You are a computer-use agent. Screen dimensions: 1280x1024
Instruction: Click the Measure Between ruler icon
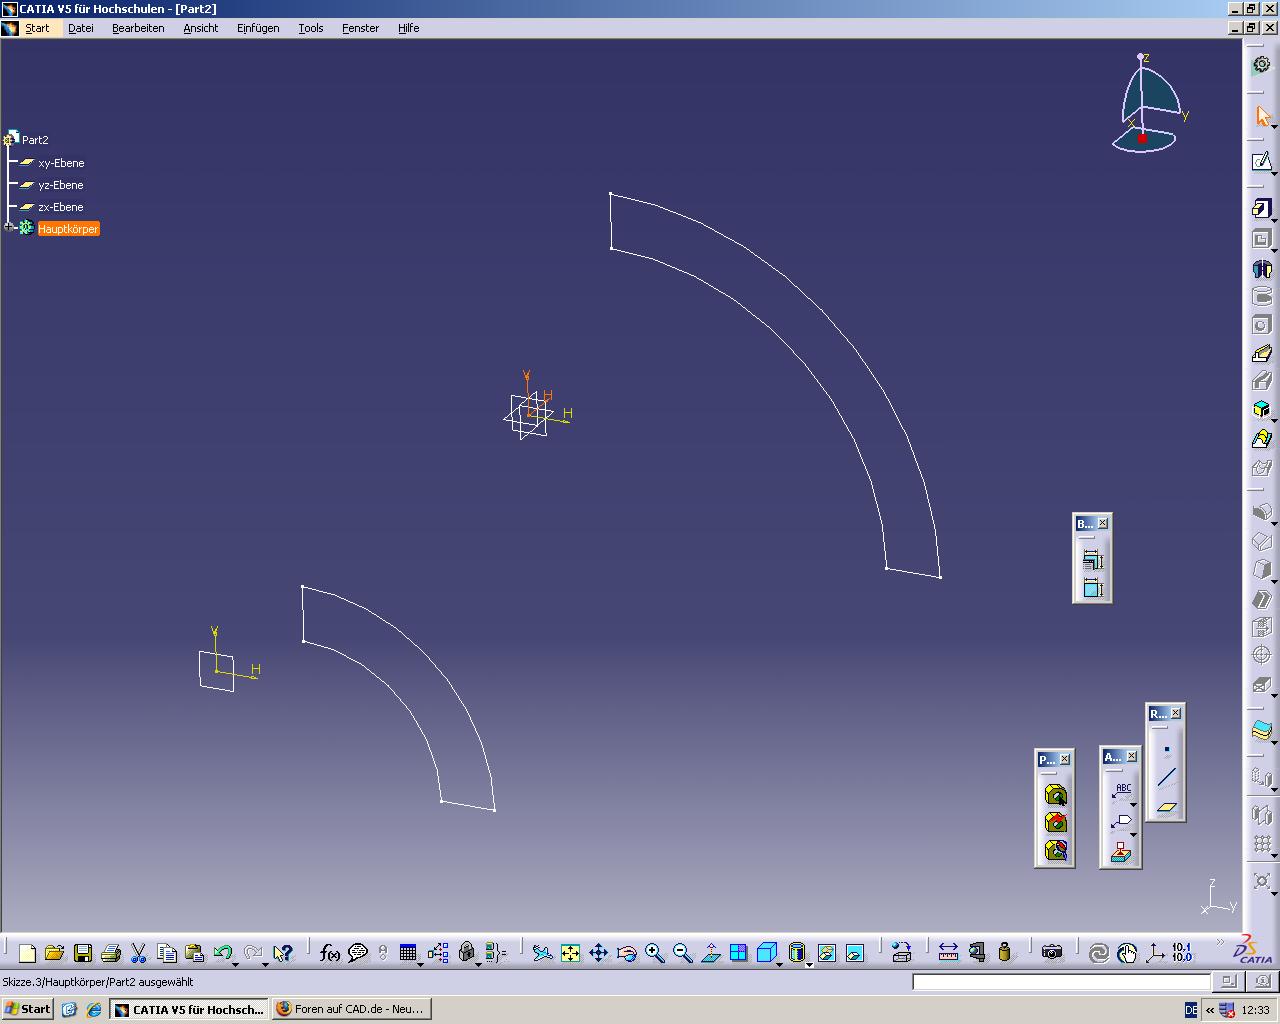pyautogui.click(x=948, y=953)
